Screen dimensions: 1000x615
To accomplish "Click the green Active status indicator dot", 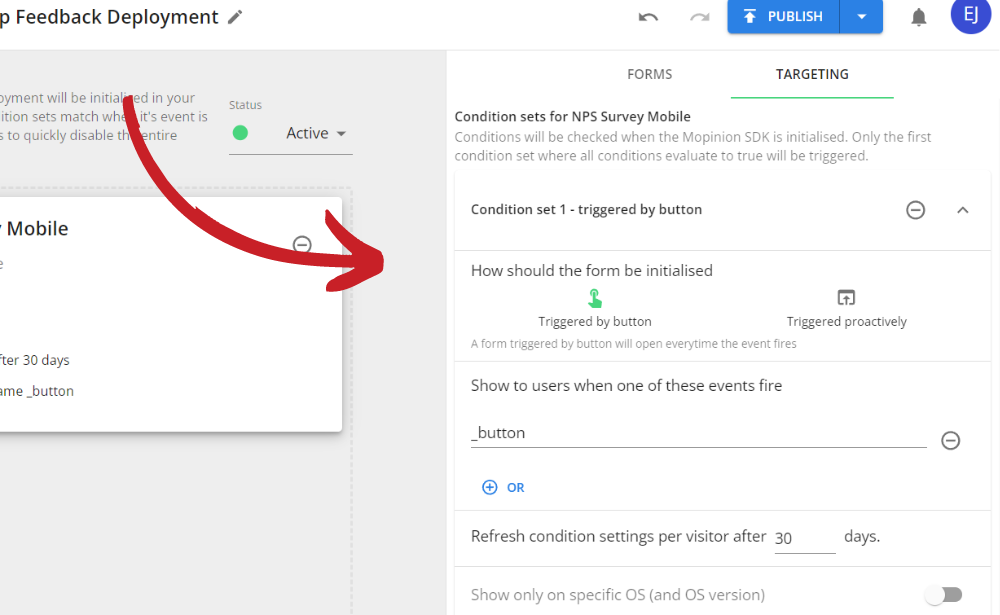I will 240,132.
